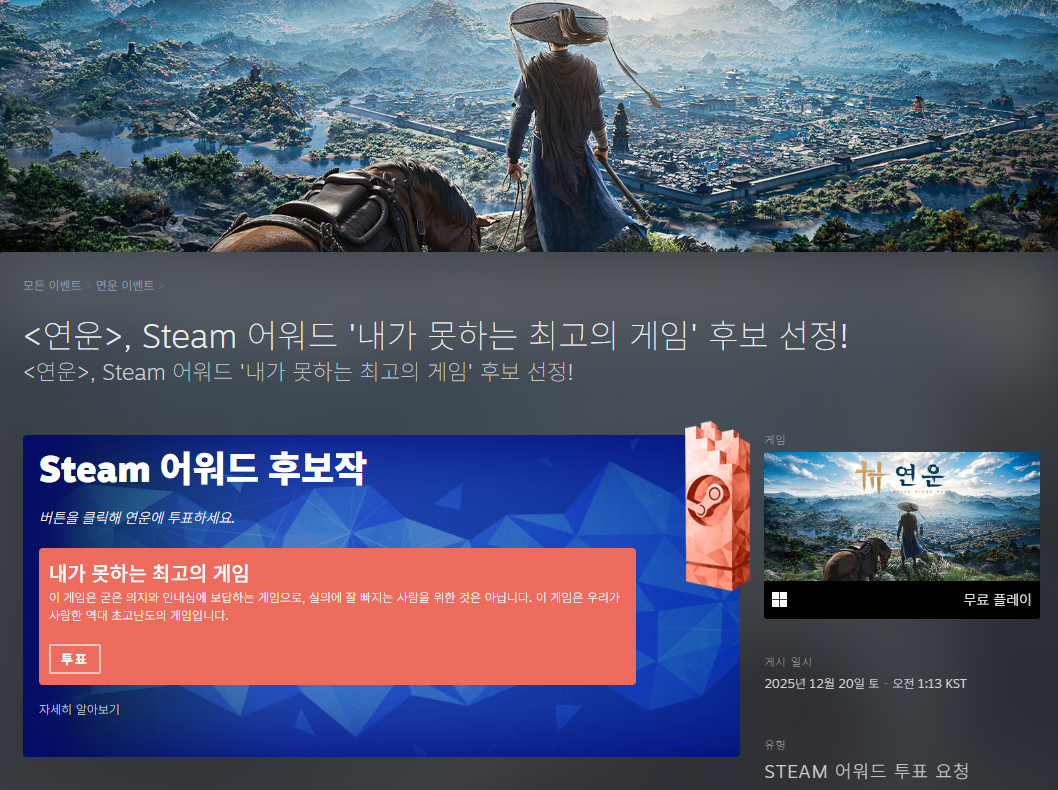1058x790 pixels.
Task: Click the 무료 플레이 label
Action: [997, 600]
